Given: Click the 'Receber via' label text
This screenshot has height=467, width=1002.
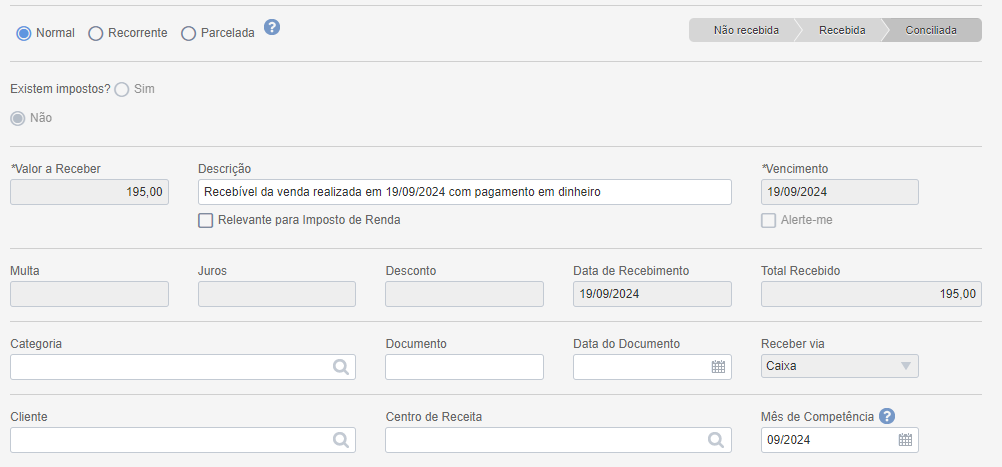Looking at the screenshot, I should (792, 344).
